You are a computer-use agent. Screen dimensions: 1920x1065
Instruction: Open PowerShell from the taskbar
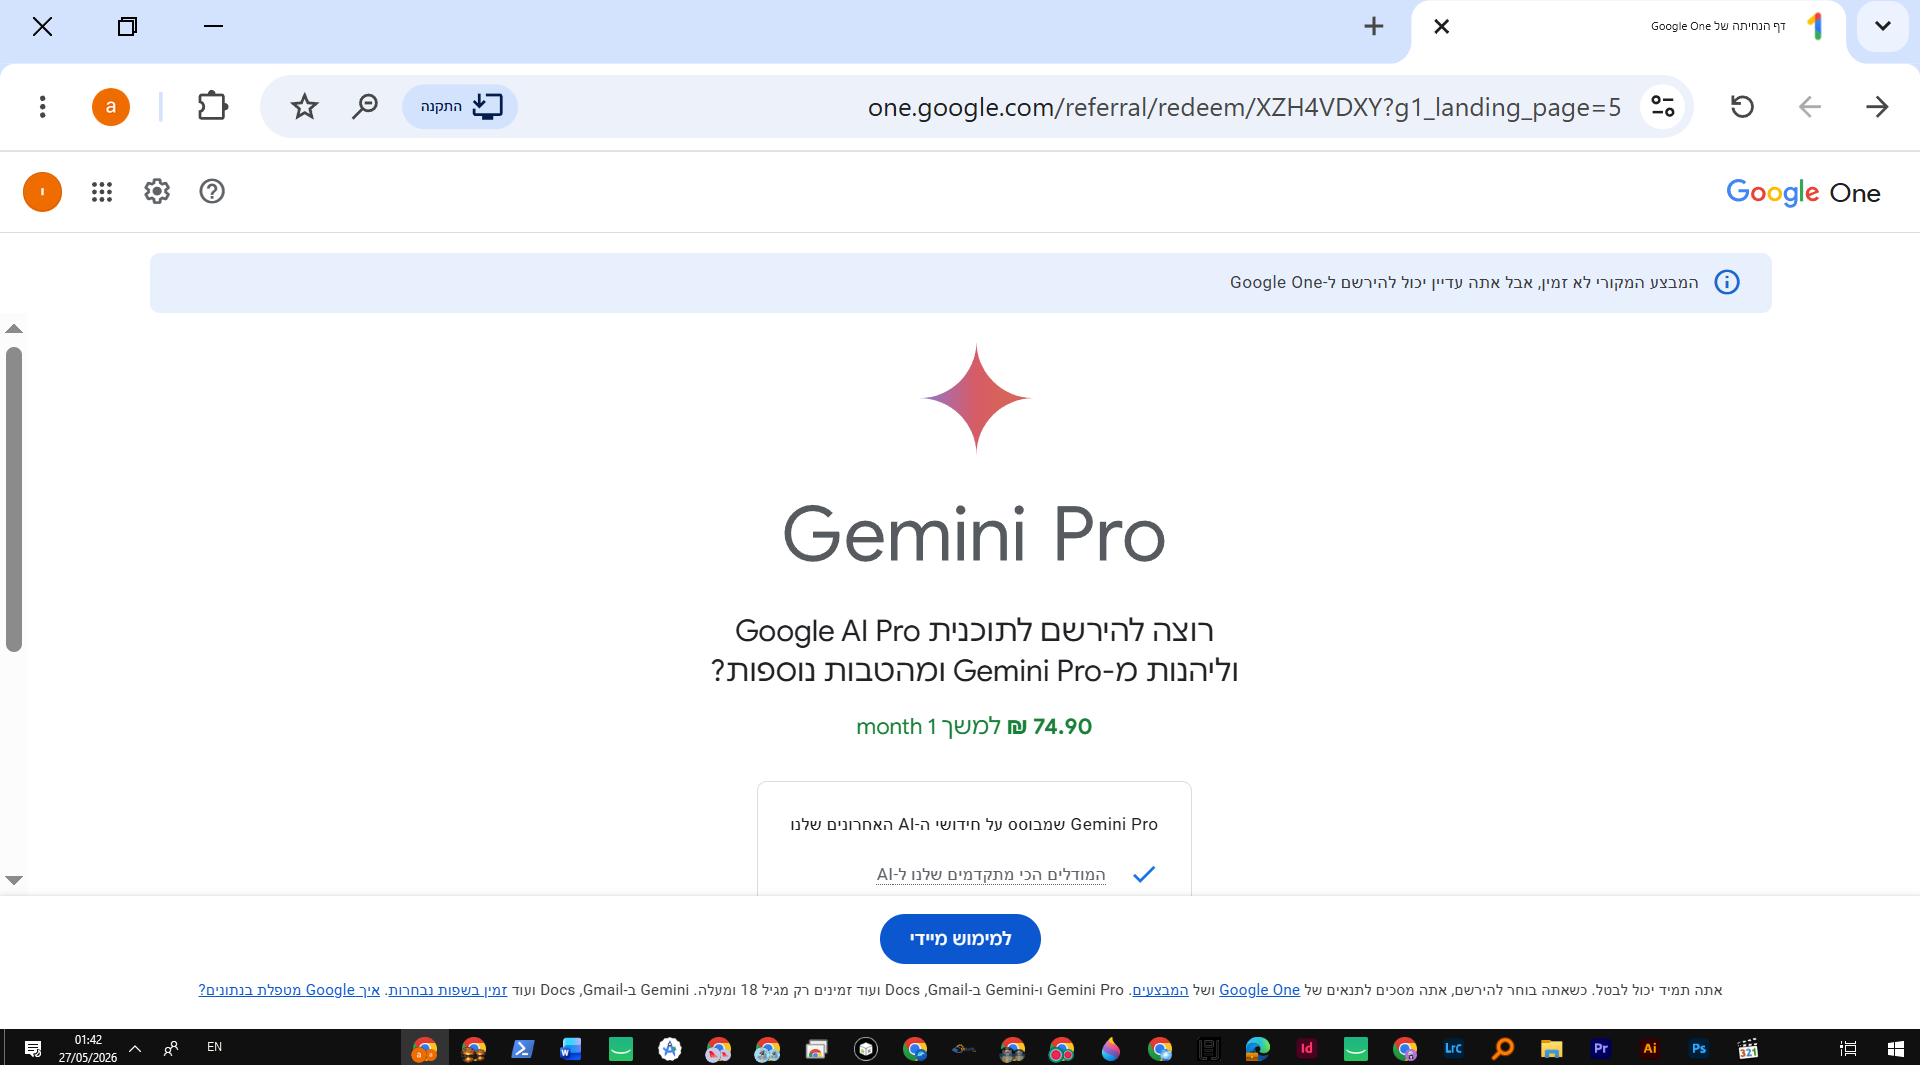522,1048
